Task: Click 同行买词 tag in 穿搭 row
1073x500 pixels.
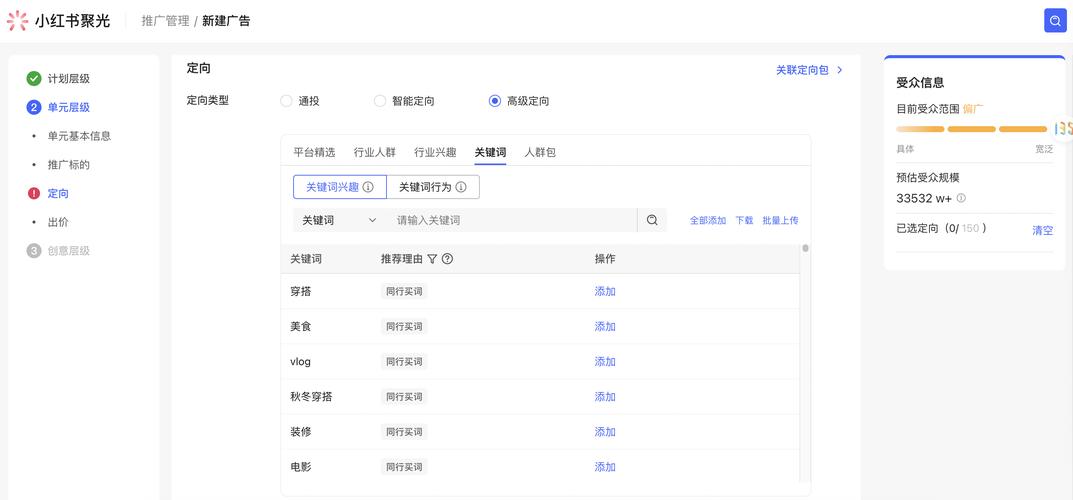Action: point(404,291)
